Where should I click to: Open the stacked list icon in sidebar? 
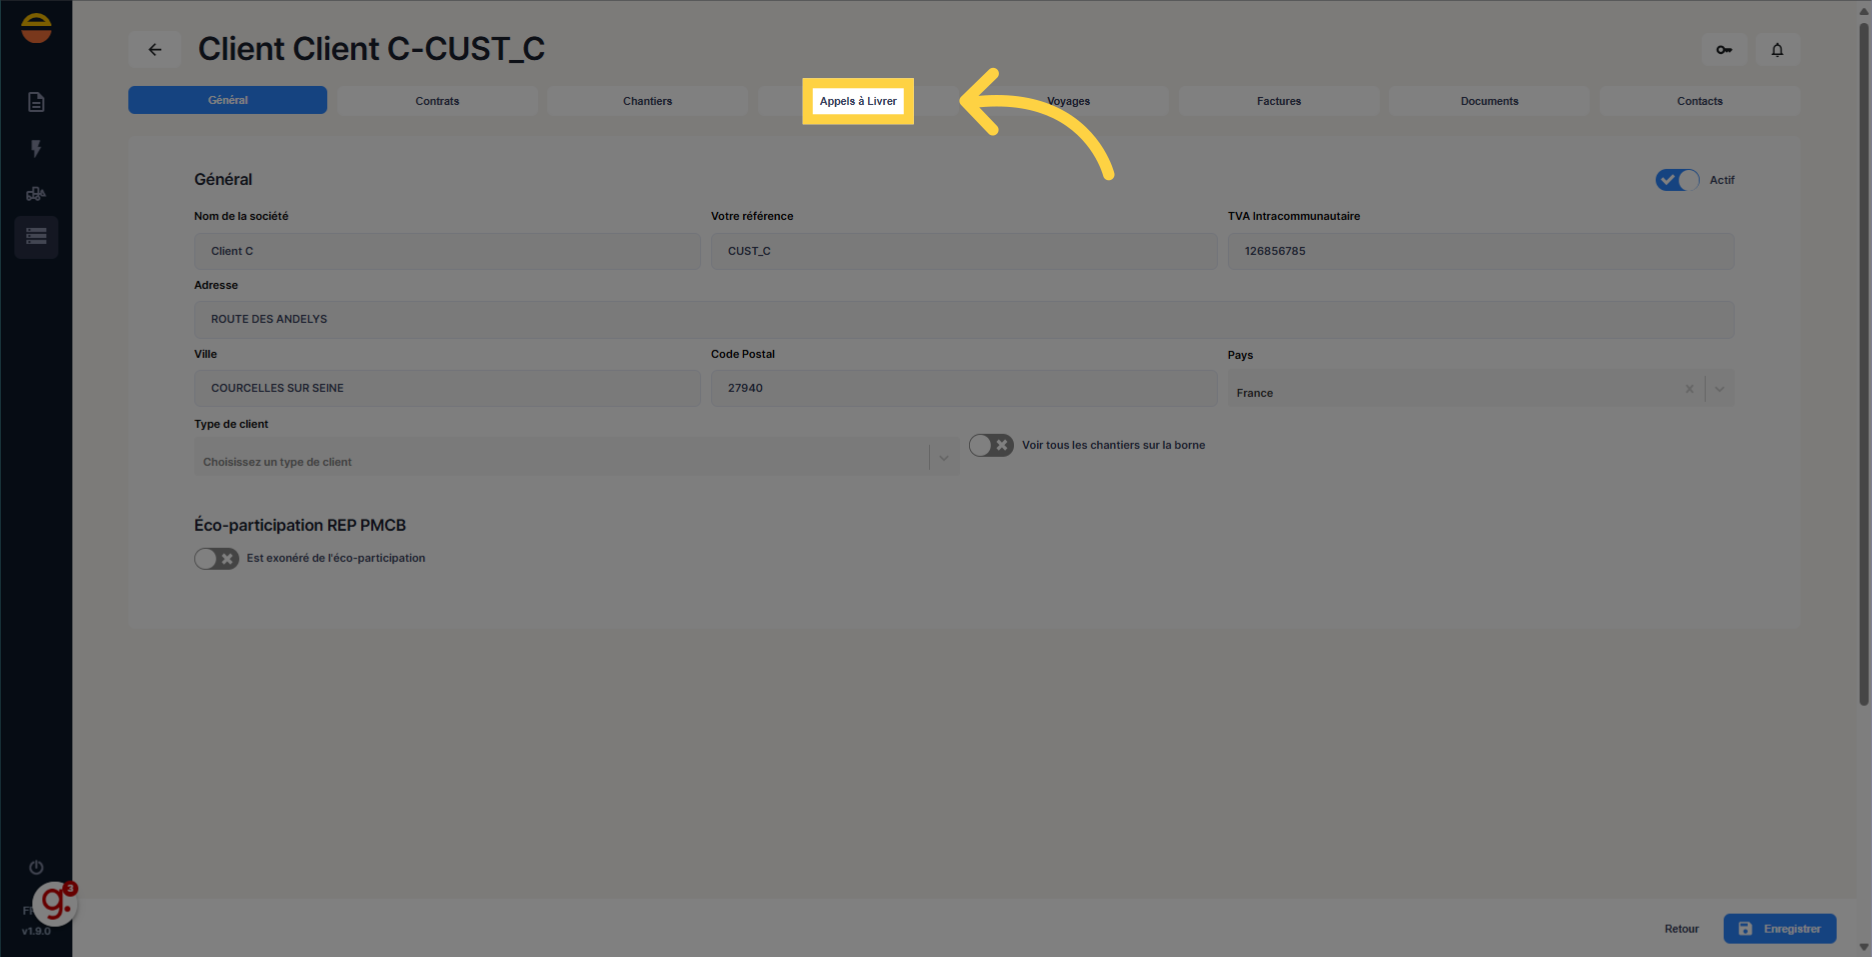pos(36,237)
